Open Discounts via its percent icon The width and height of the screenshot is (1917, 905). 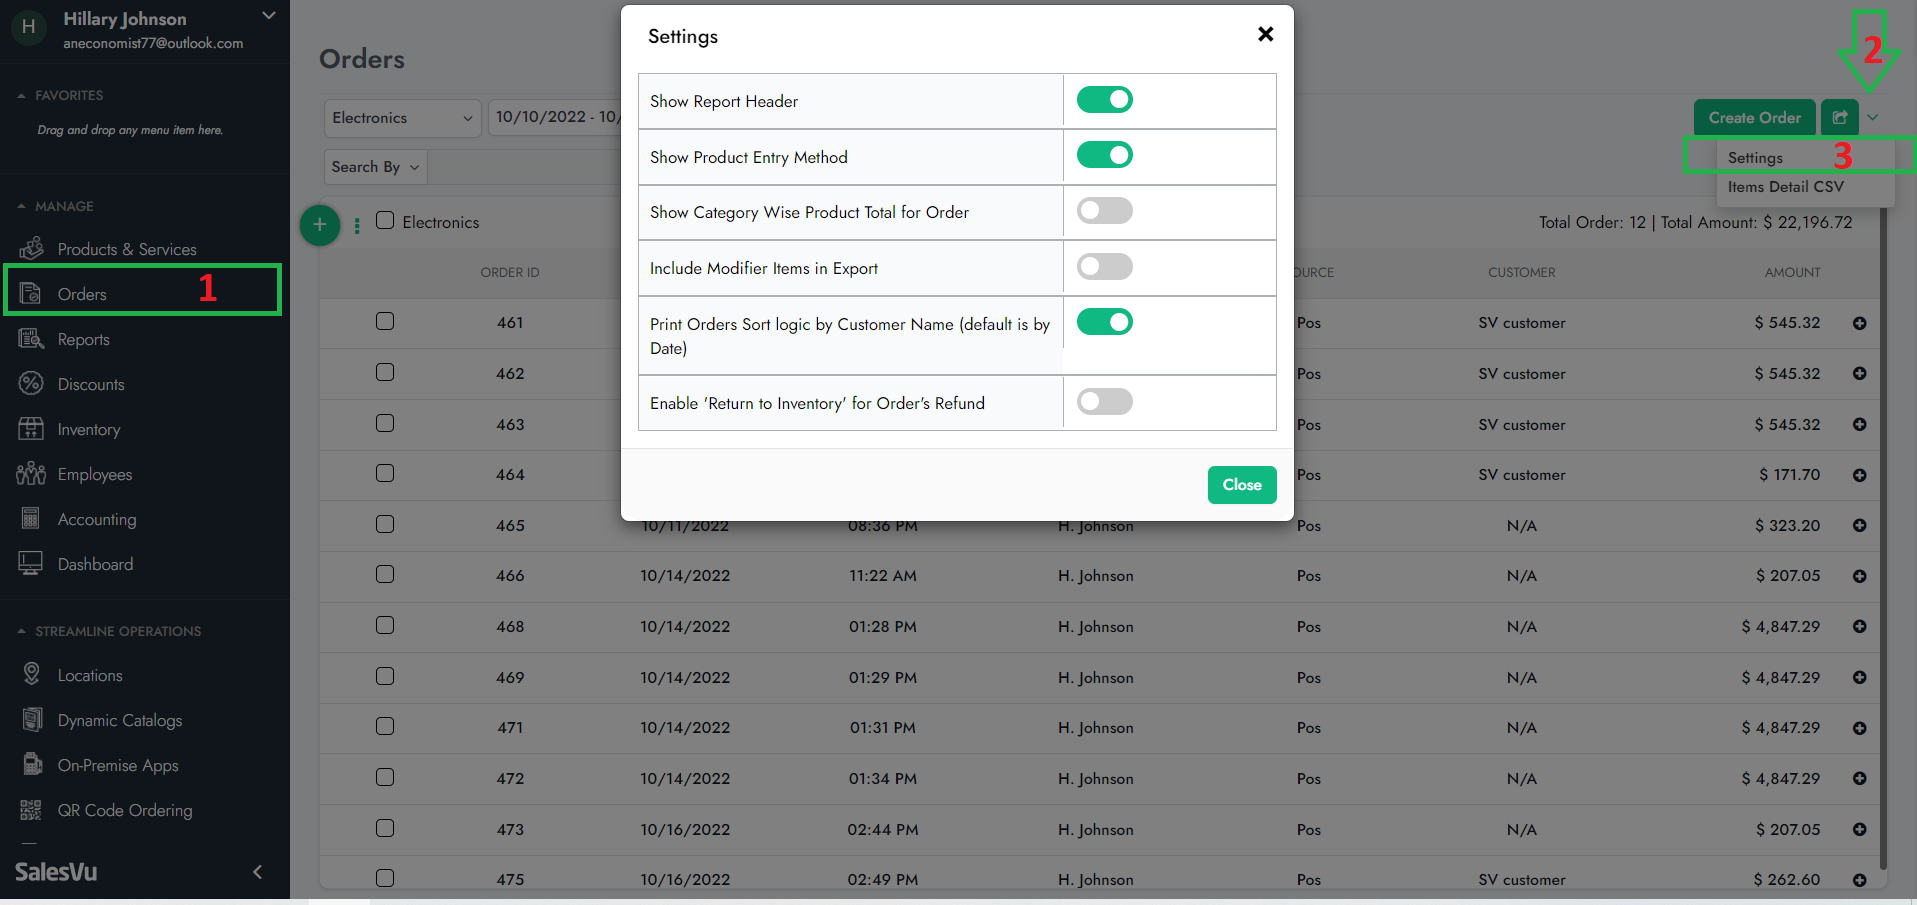pos(31,384)
